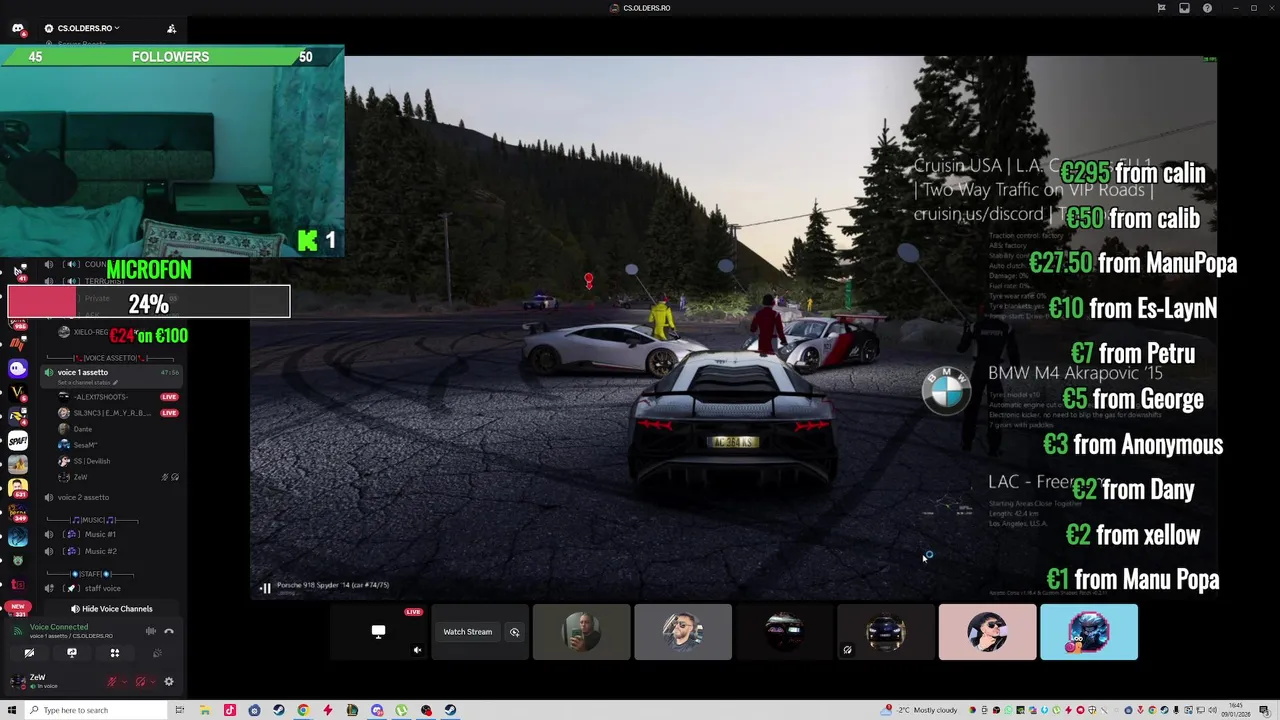This screenshot has width=1280, height=720.
Task: Click Hide Voice Channels button
Action: (x=112, y=609)
